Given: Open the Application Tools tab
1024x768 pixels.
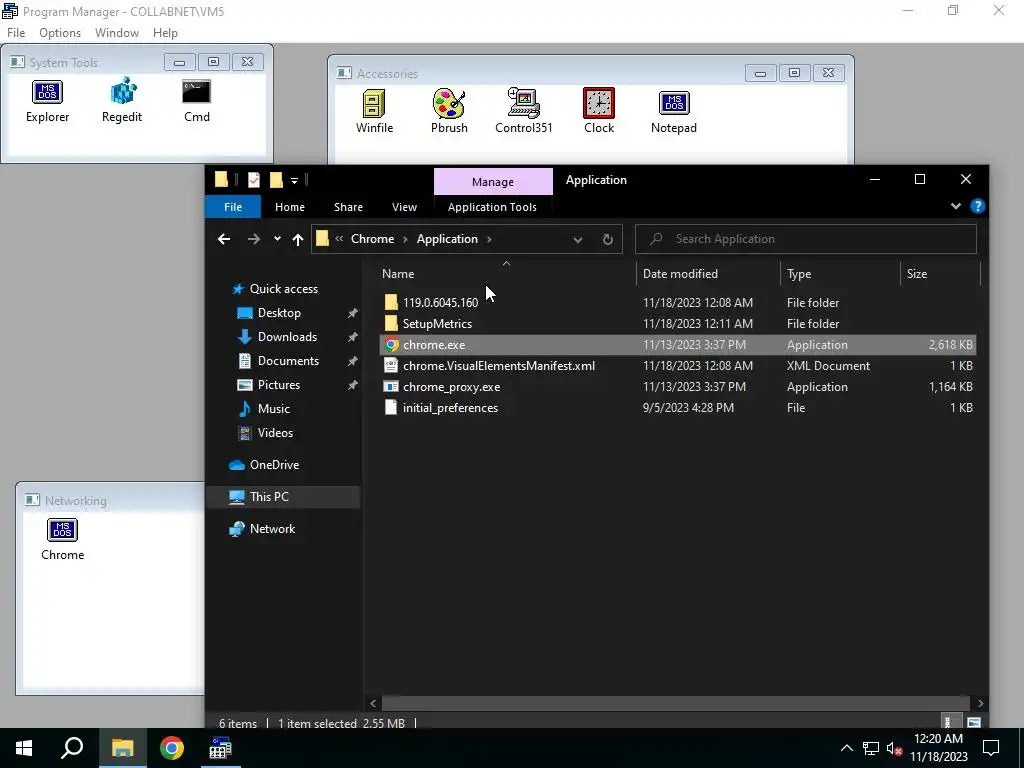Looking at the screenshot, I should 492,207.
